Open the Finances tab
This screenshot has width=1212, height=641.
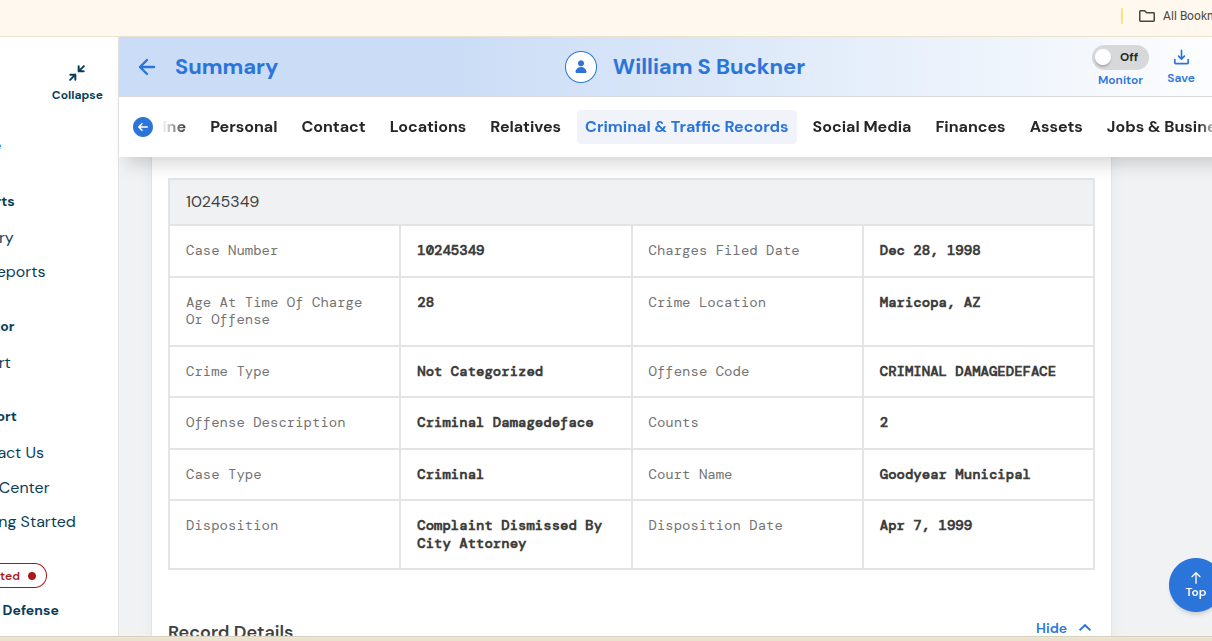(x=969, y=126)
